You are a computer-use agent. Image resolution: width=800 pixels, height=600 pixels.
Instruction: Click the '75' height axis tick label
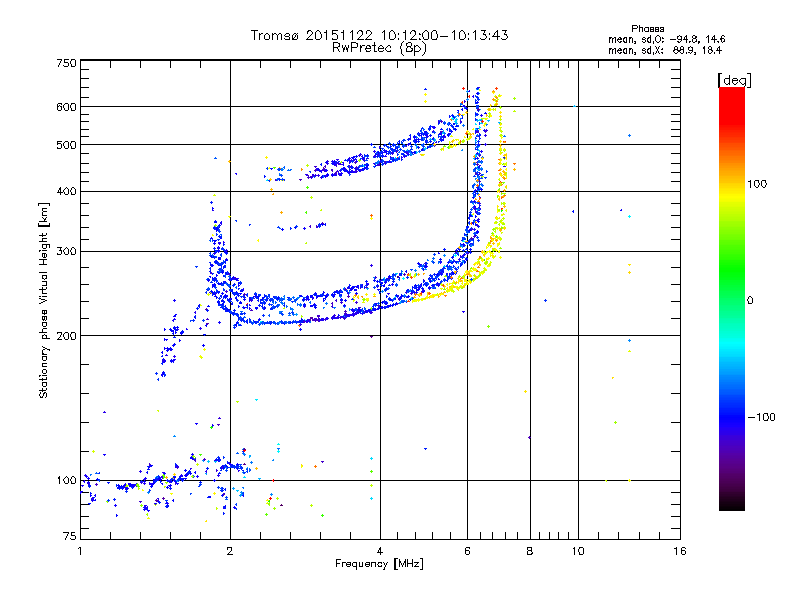coord(70,536)
